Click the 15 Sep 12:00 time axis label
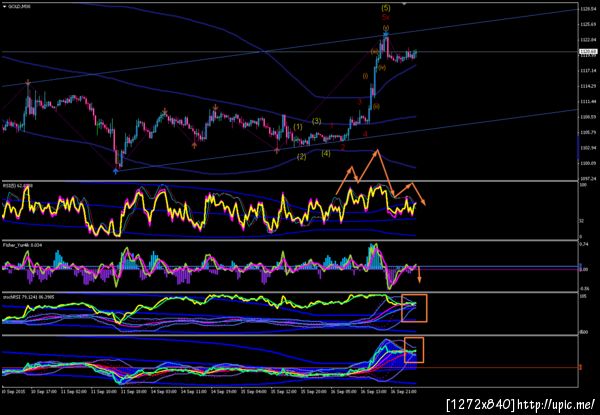Screen dimensions: 600x415 (282, 392)
